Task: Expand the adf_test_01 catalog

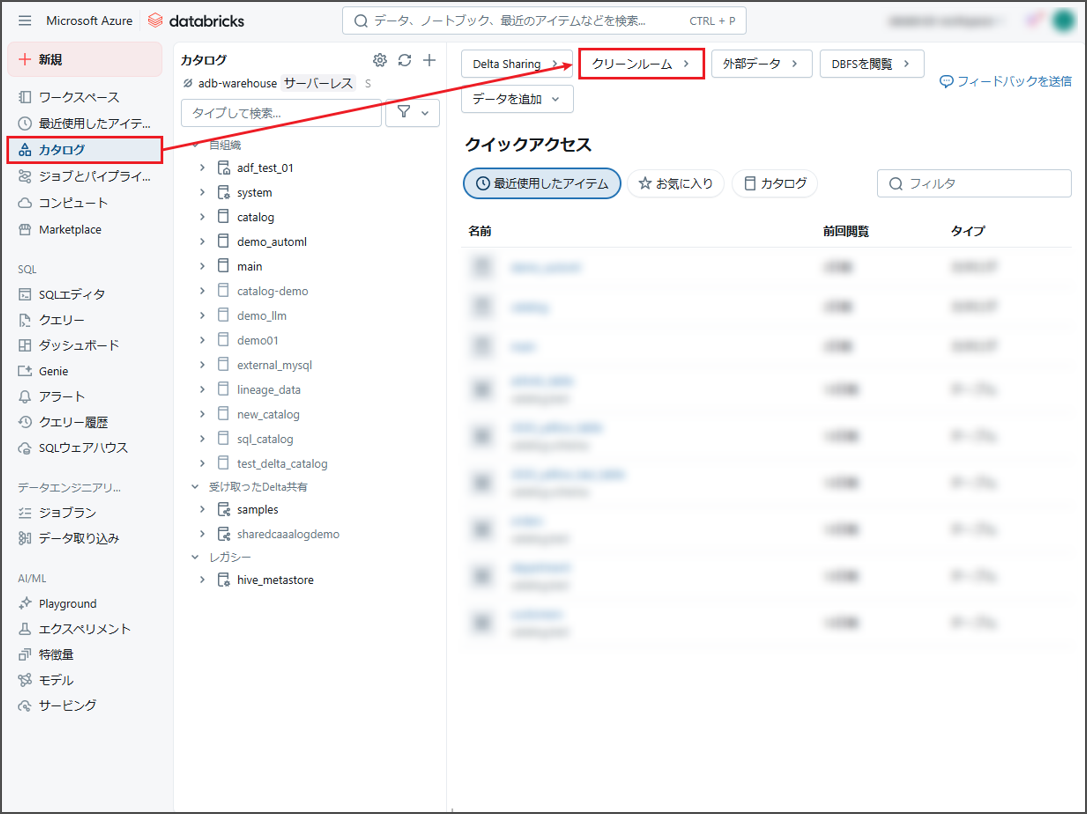Action: [x=202, y=168]
